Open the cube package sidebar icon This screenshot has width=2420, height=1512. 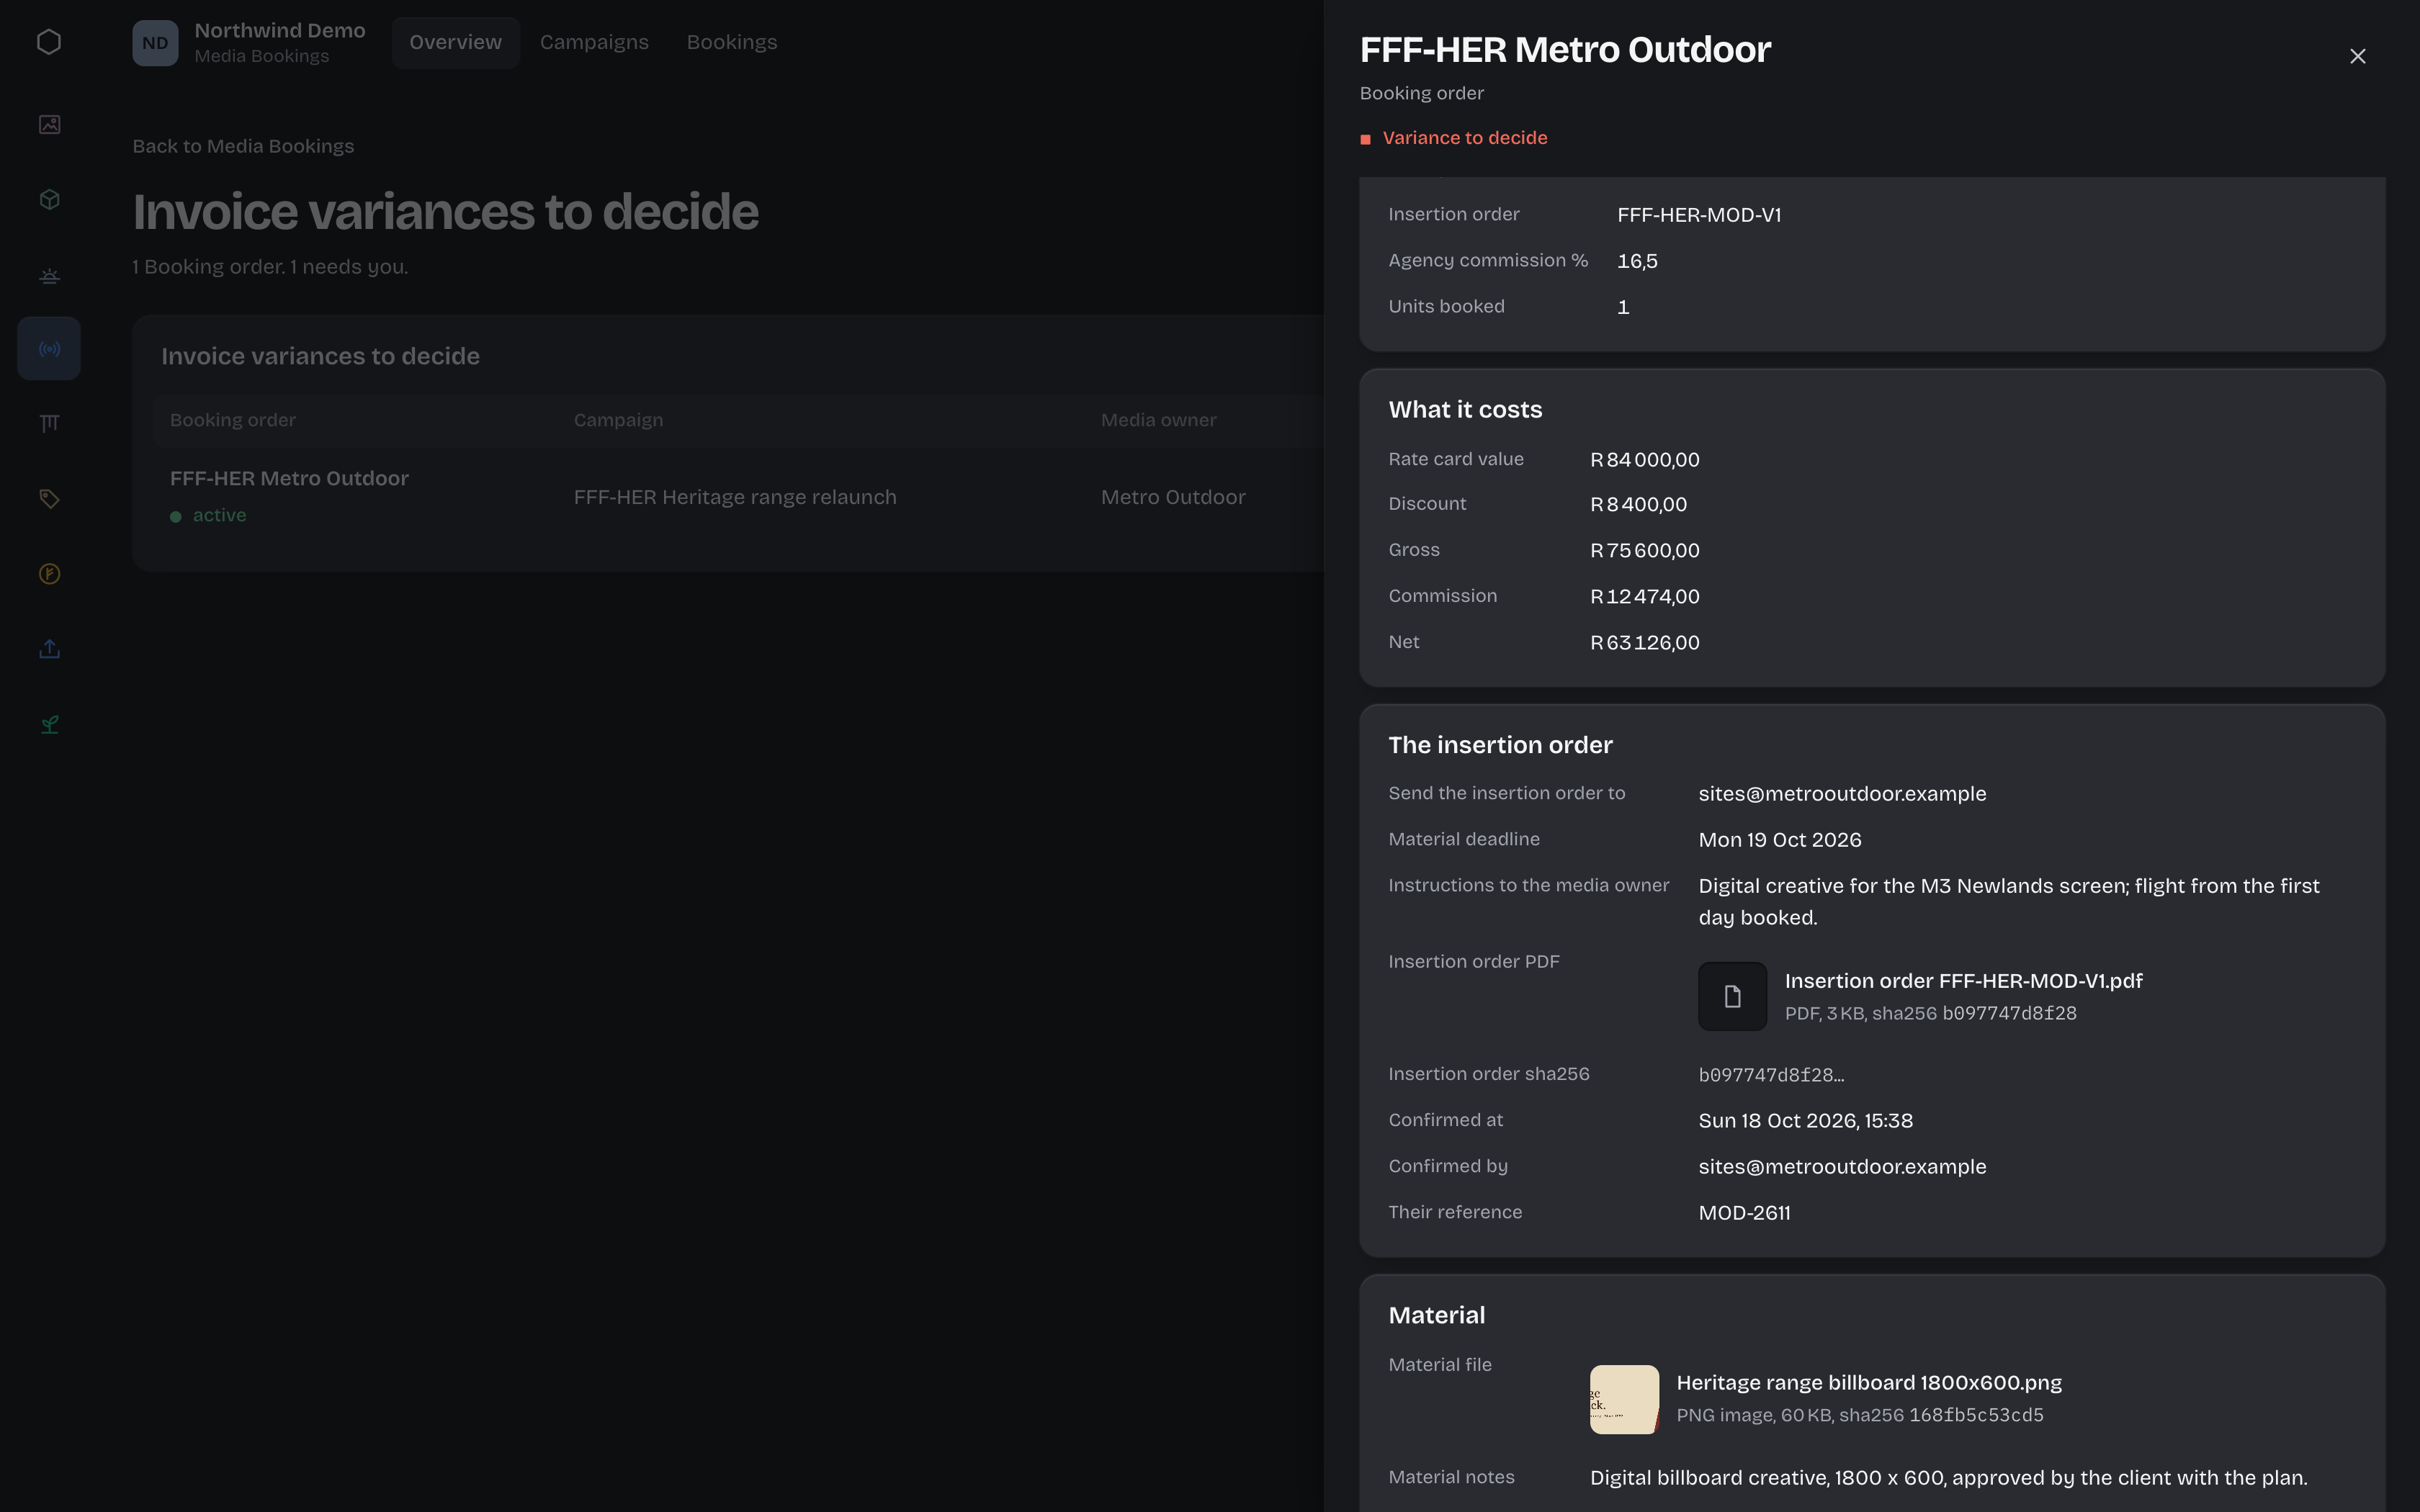click(49, 199)
